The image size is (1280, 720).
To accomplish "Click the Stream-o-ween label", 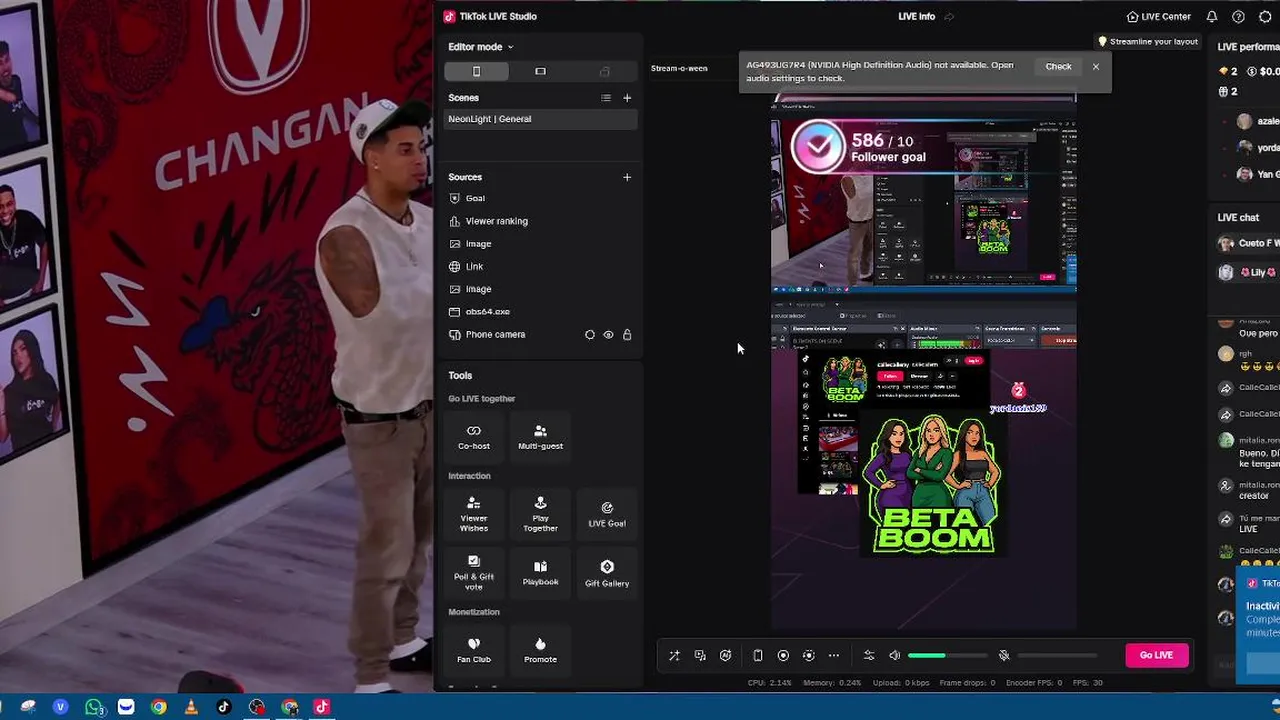I will (679, 69).
